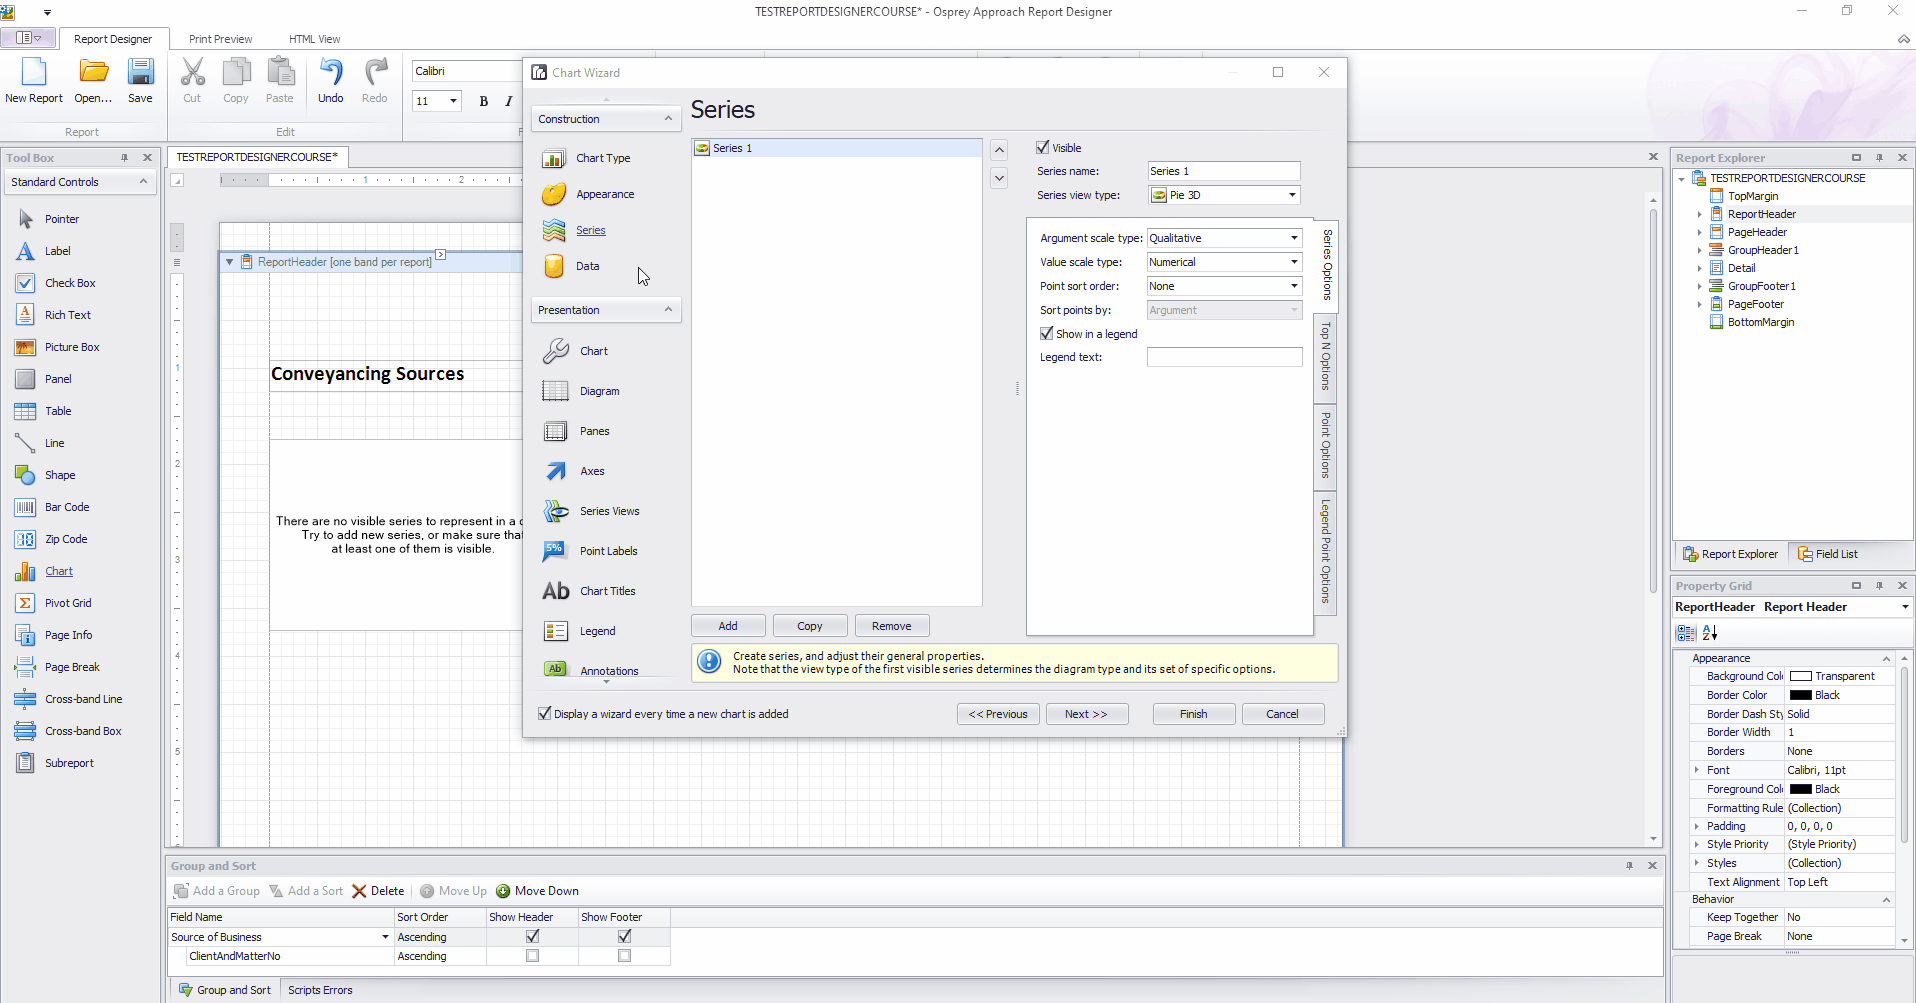Toggle Show Header for ClientAndMatterNo
Viewport: 1916px width, 1003px height.
(532, 956)
